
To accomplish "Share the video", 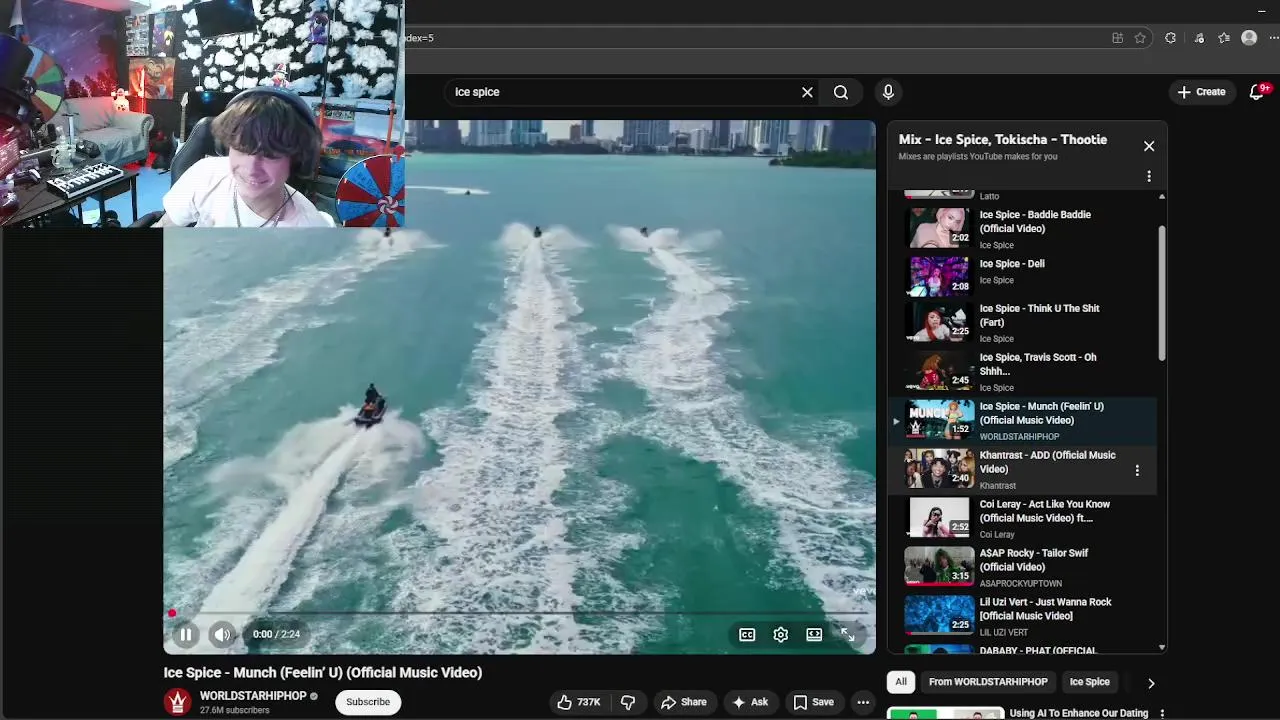I will [684, 702].
